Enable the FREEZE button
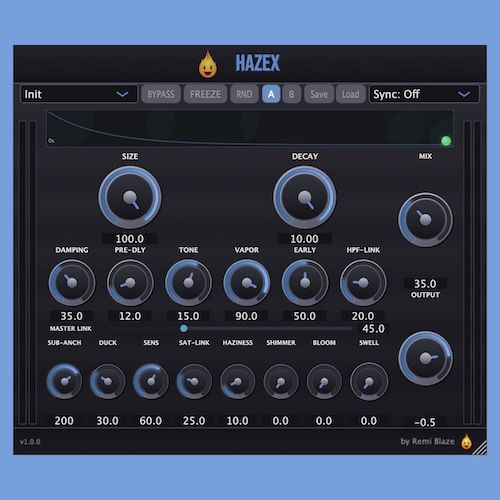Image resolution: width=500 pixels, height=500 pixels. [205, 94]
